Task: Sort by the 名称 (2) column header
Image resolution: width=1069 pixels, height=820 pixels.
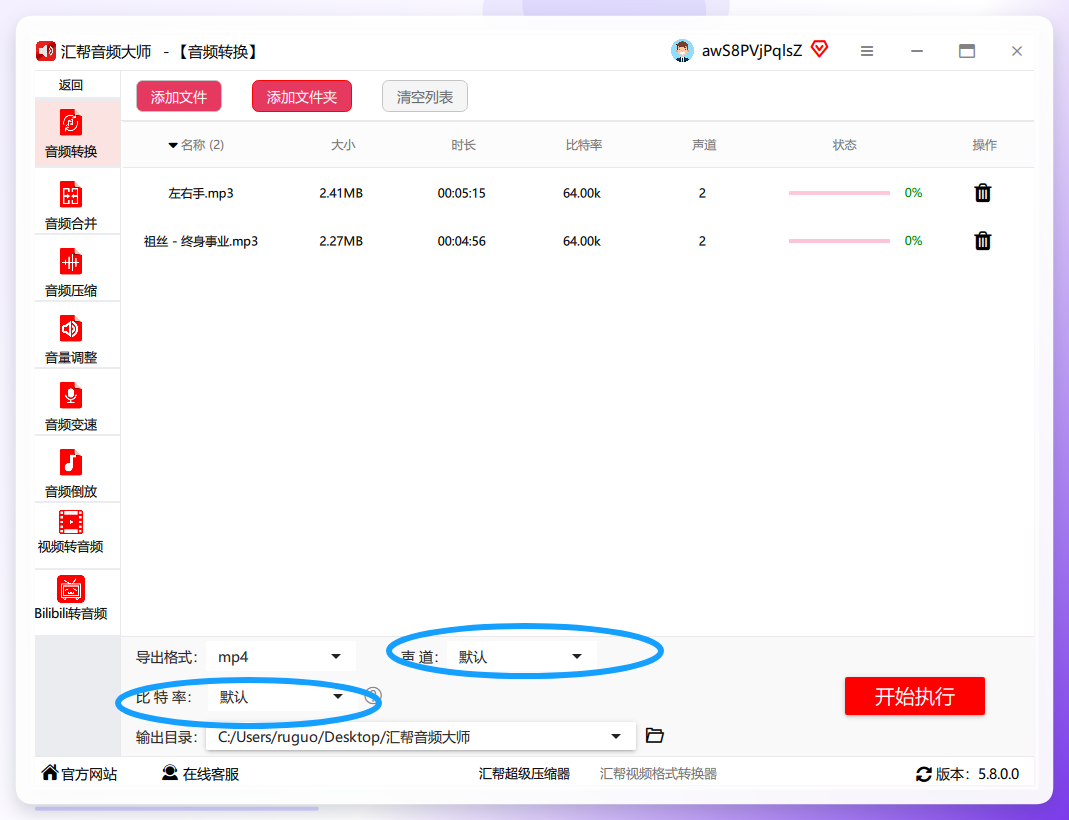Action: point(196,145)
